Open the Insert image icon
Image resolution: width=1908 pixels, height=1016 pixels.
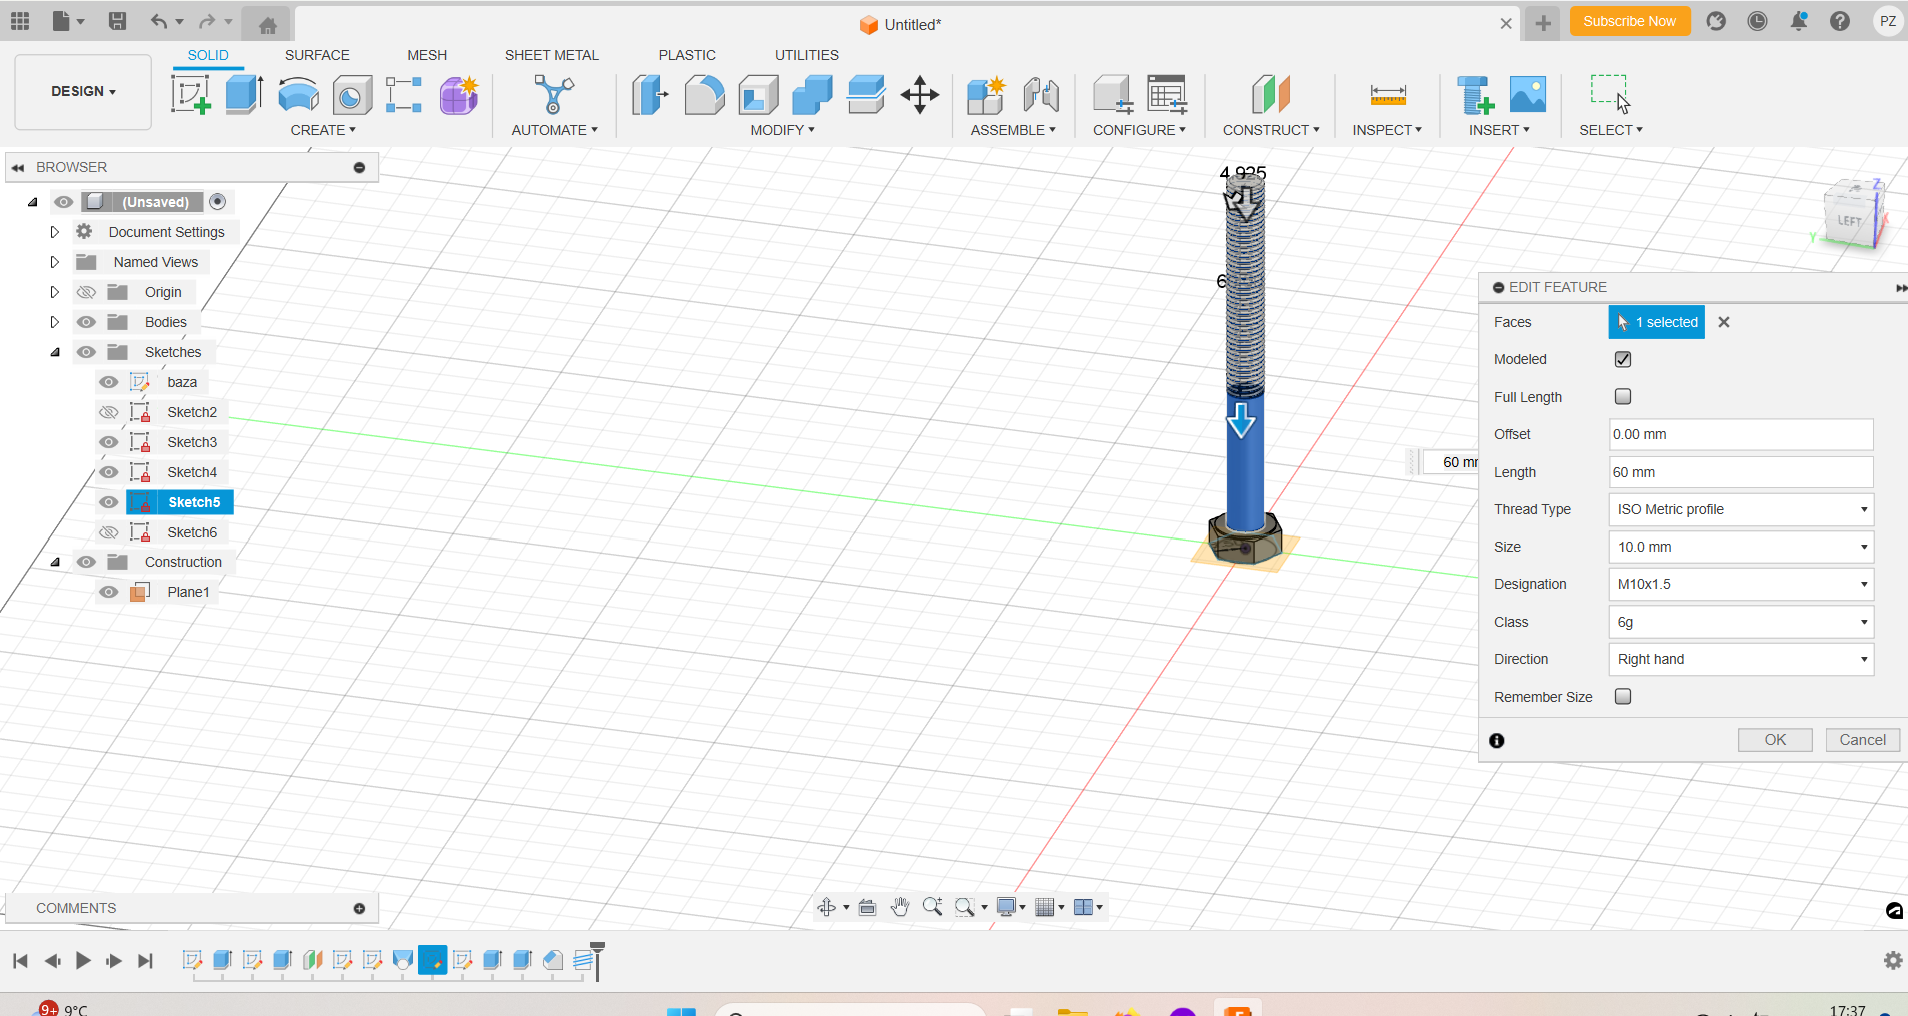1527,95
